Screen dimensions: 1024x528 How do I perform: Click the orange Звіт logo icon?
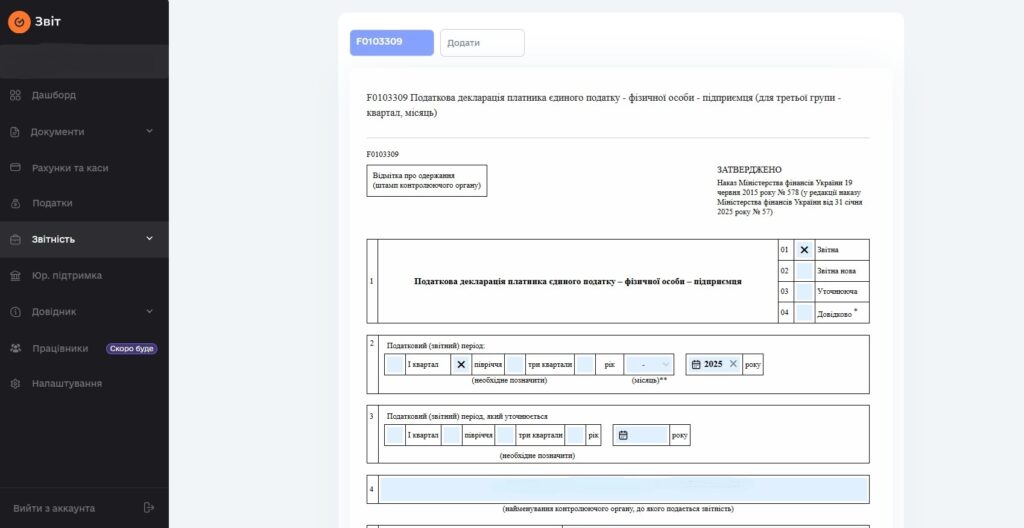[x=19, y=22]
